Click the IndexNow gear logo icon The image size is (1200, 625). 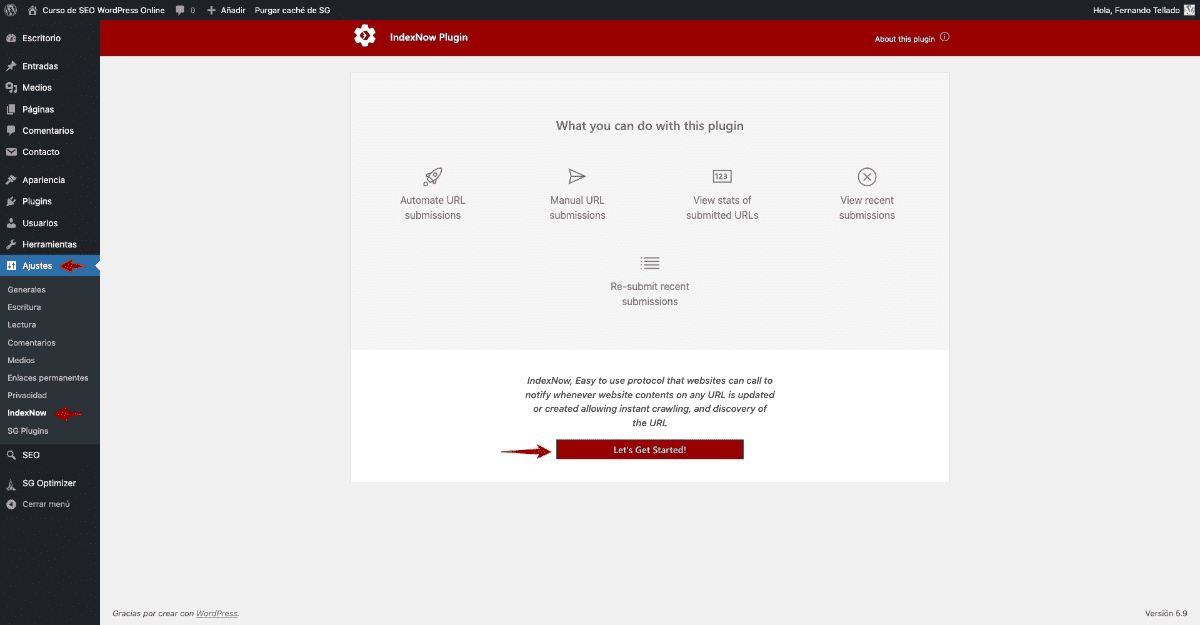(364, 37)
